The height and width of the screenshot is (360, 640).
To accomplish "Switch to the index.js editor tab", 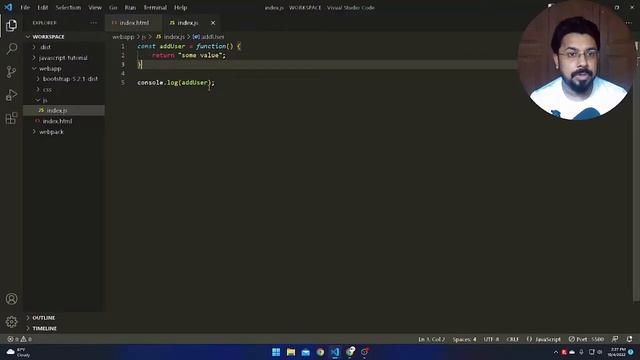I will (x=191, y=23).
